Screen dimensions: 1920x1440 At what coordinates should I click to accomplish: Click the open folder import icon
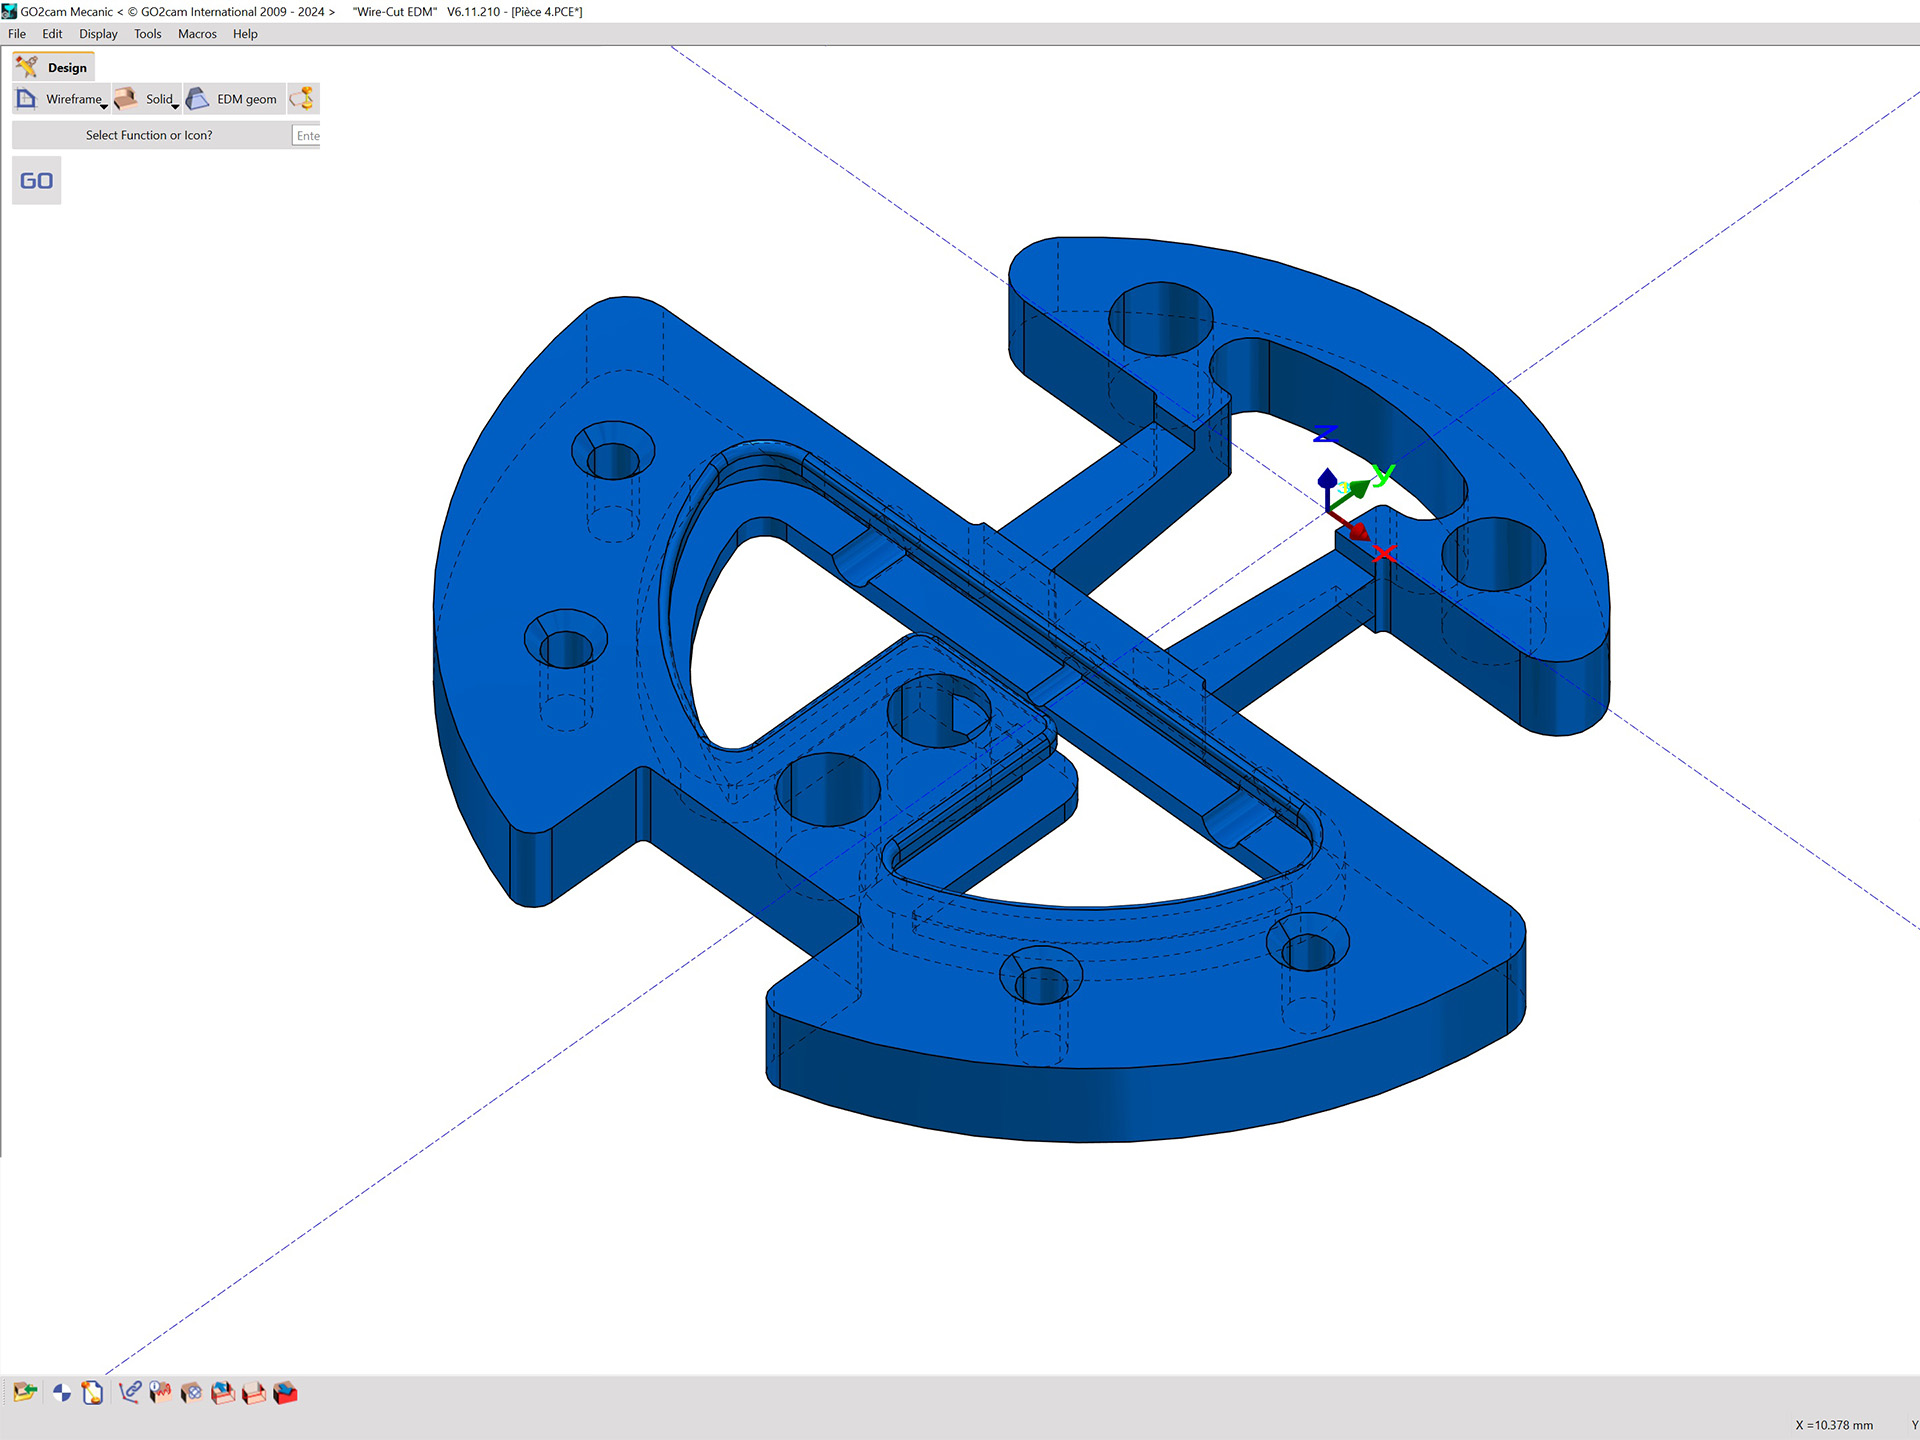(x=25, y=1393)
